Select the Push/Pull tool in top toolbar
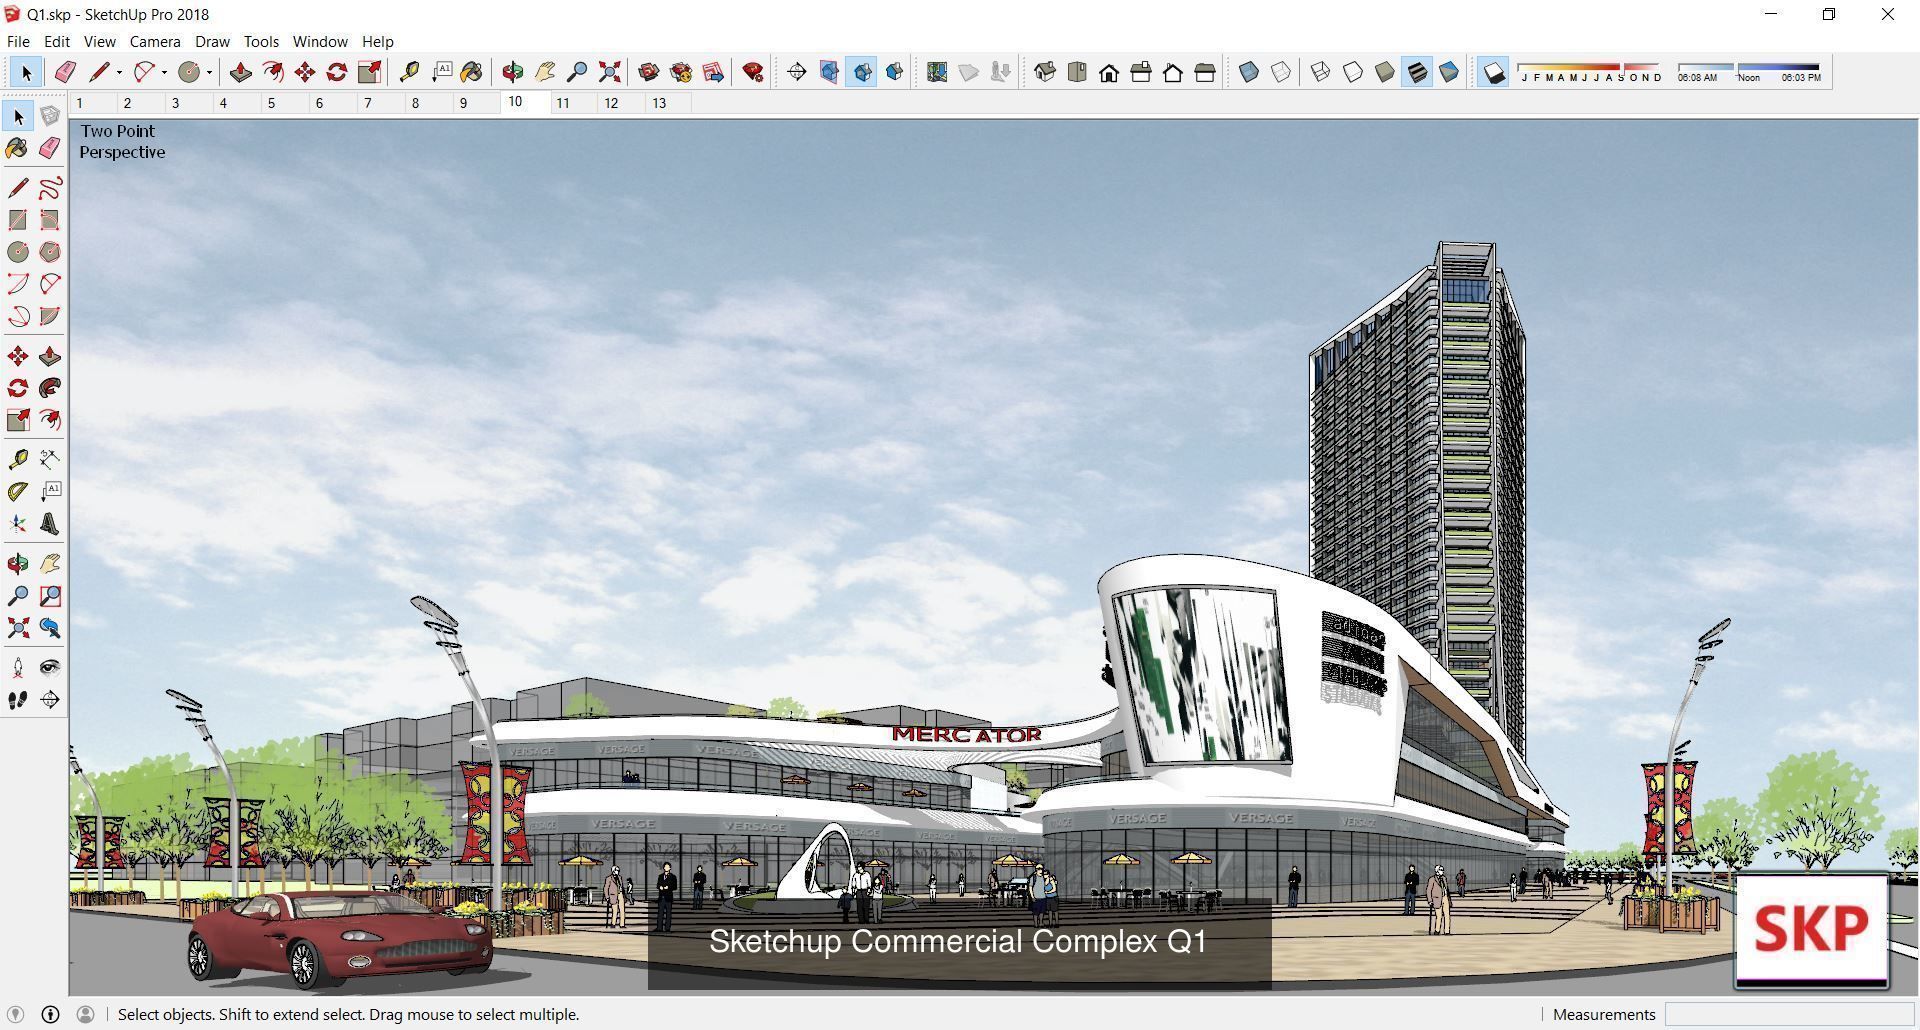This screenshot has width=1920, height=1030. (x=241, y=72)
